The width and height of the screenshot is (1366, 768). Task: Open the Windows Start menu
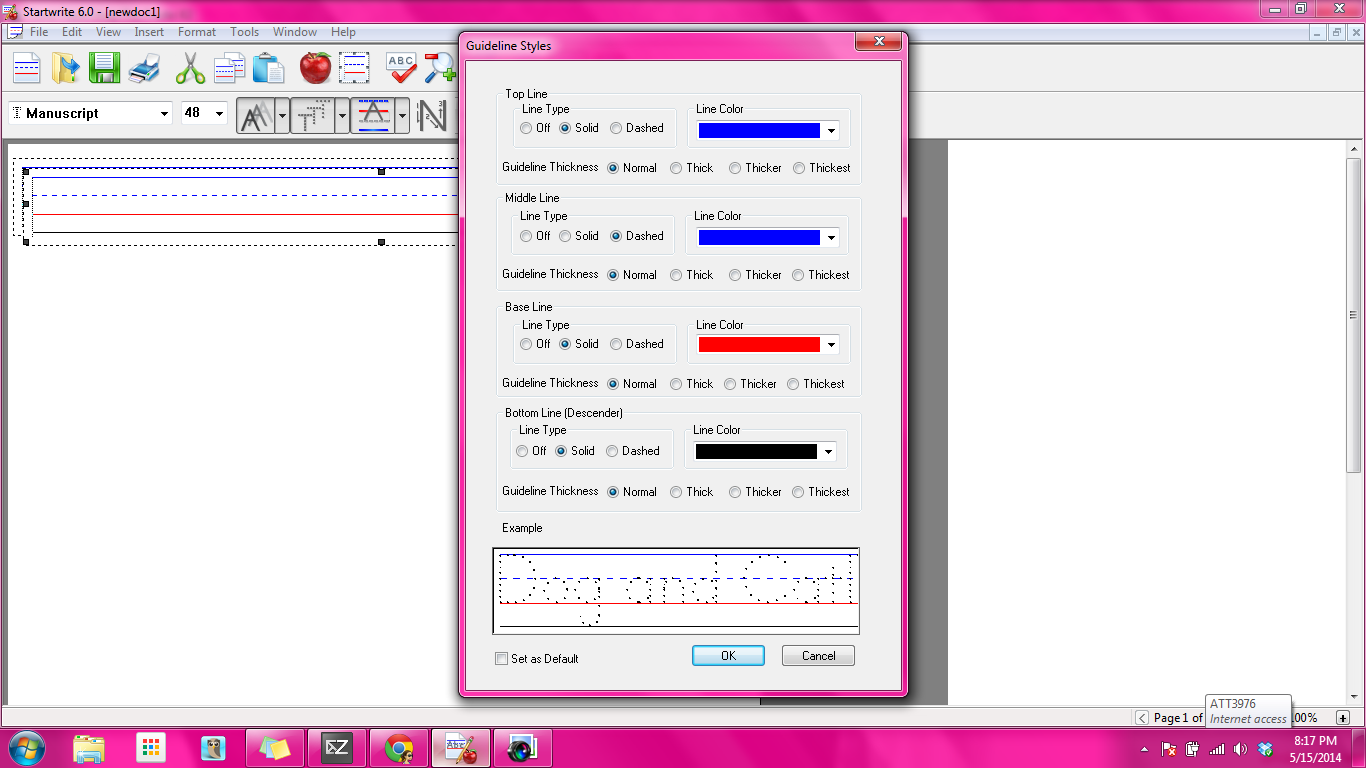point(26,748)
